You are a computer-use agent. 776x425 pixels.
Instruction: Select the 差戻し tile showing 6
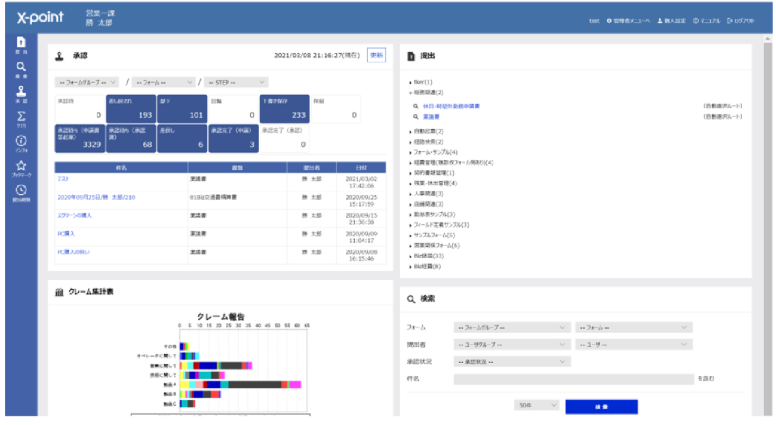click(x=182, y=139)
